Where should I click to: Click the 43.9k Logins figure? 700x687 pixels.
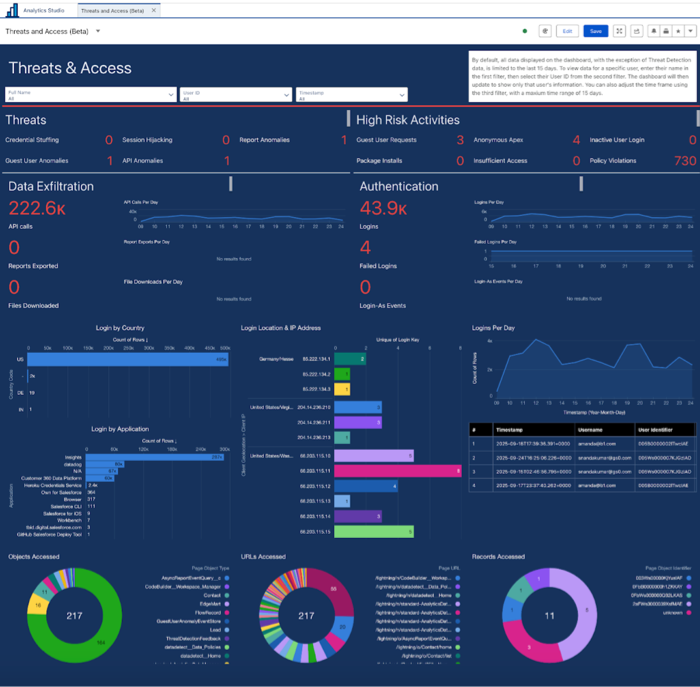[x=383, y=208]
